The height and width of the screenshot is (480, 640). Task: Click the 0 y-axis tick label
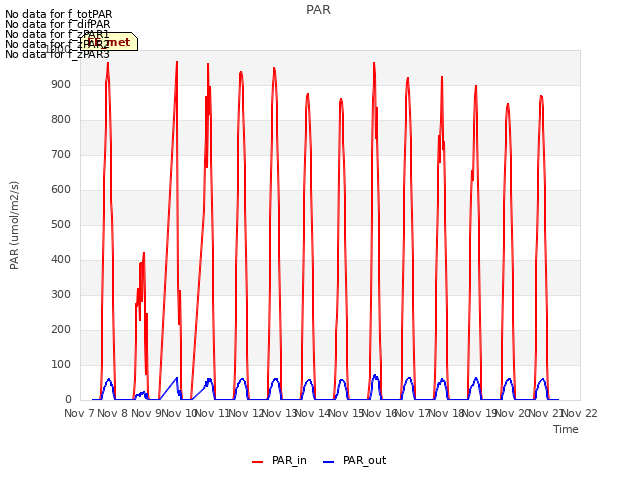[x=69, y=400]
